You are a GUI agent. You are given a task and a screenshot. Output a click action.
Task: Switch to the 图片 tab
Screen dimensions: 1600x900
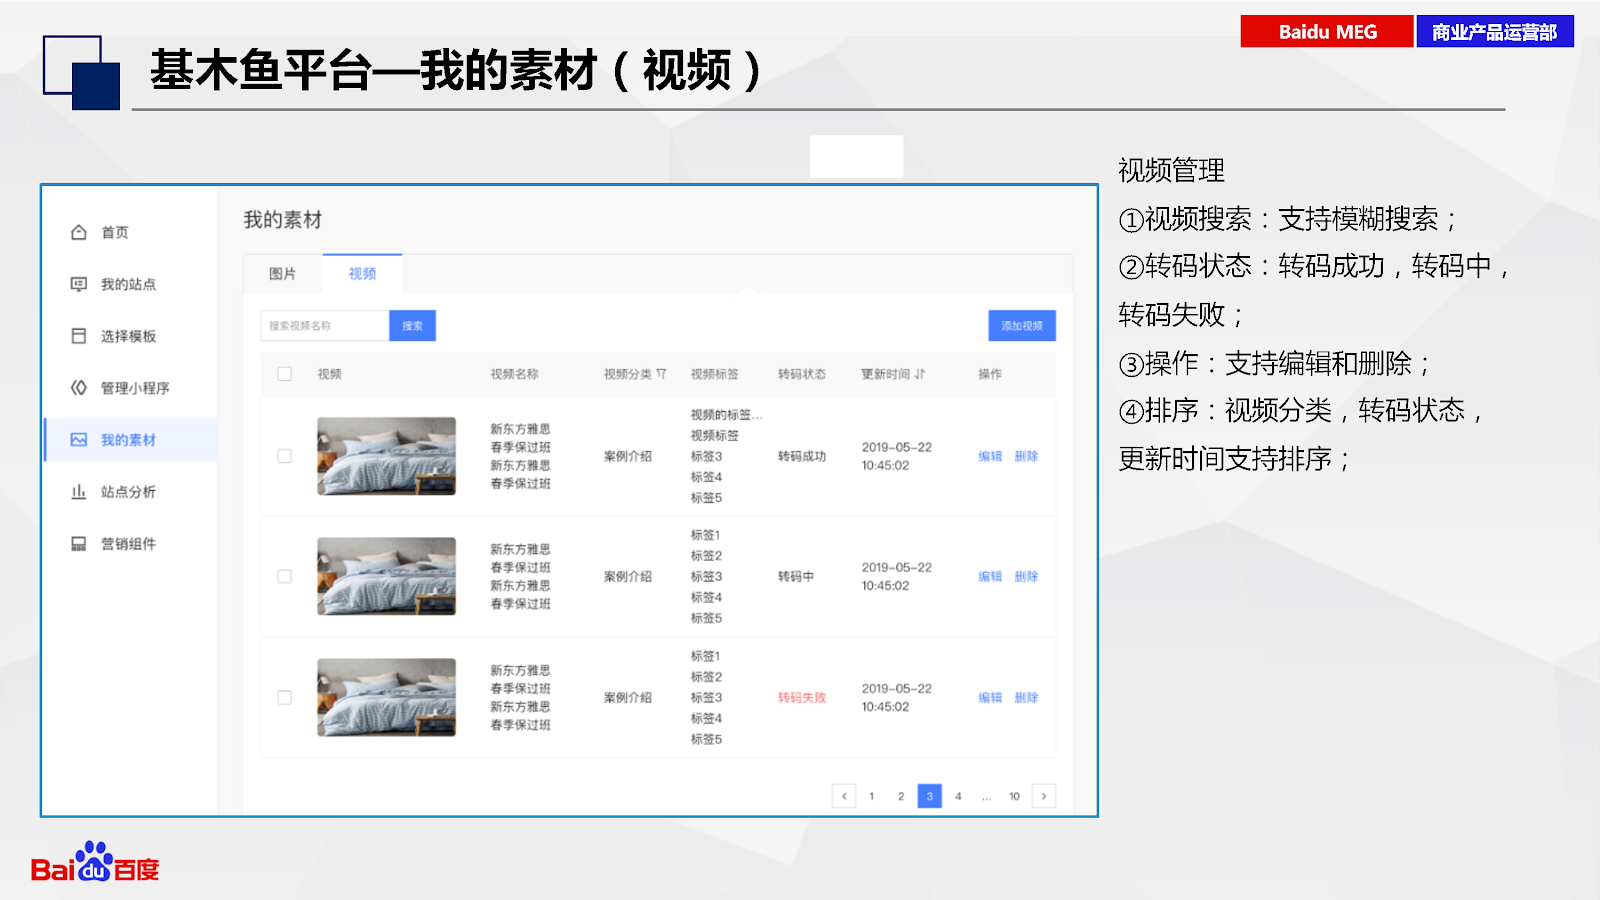(283, 274)
